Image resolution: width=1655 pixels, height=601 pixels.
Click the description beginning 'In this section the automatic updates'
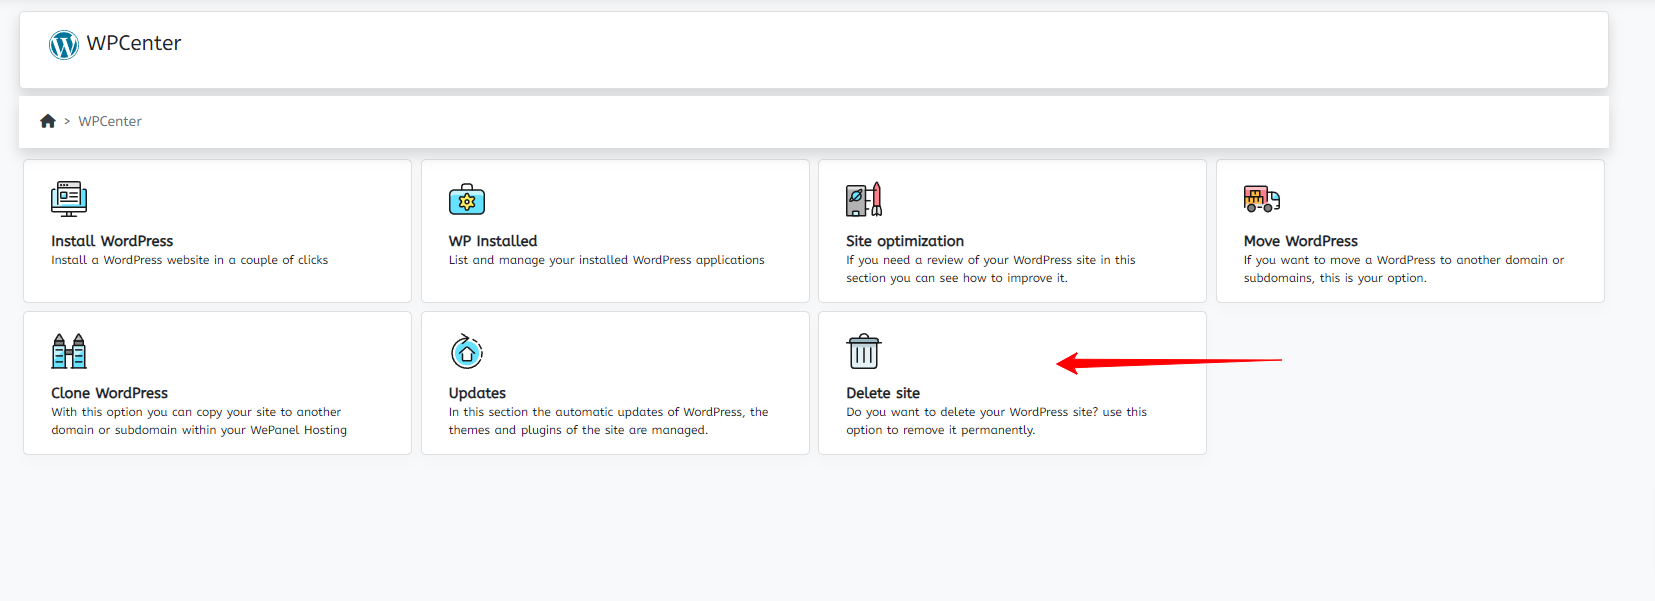609,421
